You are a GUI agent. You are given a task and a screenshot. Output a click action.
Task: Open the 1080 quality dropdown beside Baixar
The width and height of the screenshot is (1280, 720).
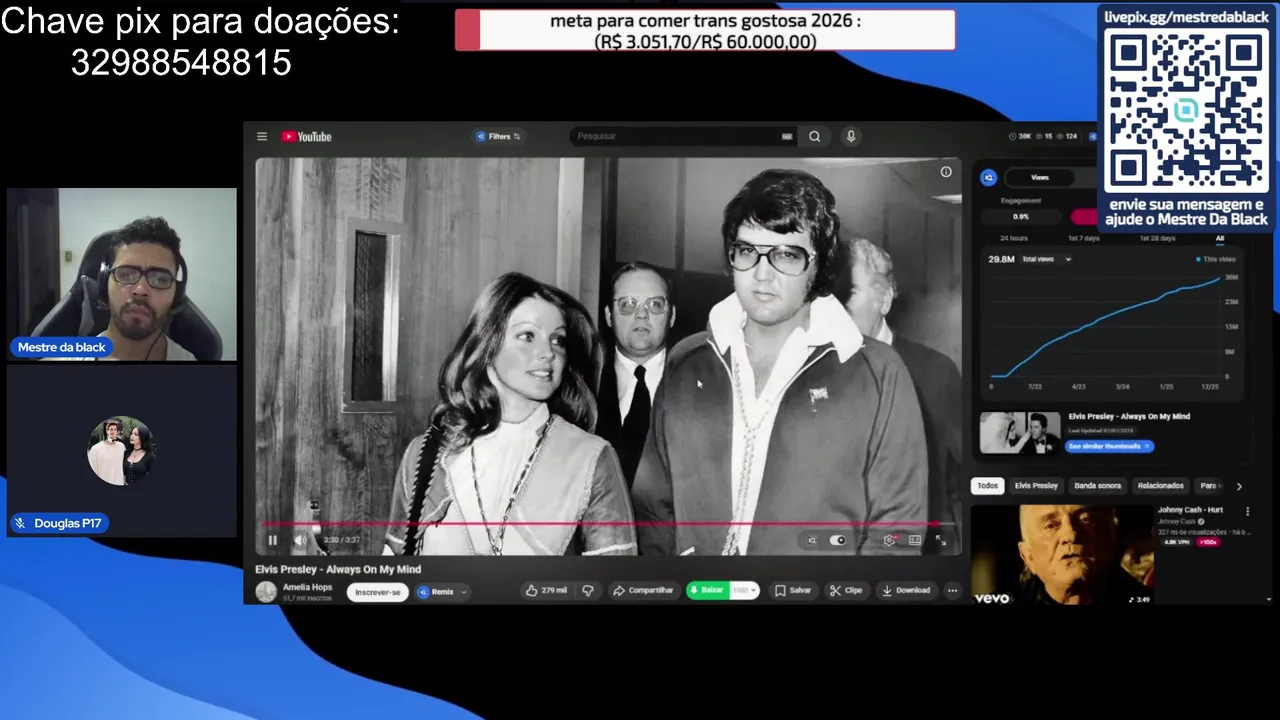[744, 591]
